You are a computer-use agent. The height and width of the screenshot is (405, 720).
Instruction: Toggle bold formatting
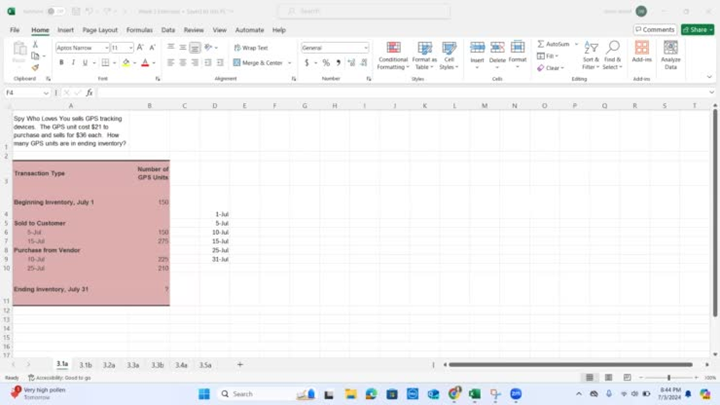(x=61, y=63)
